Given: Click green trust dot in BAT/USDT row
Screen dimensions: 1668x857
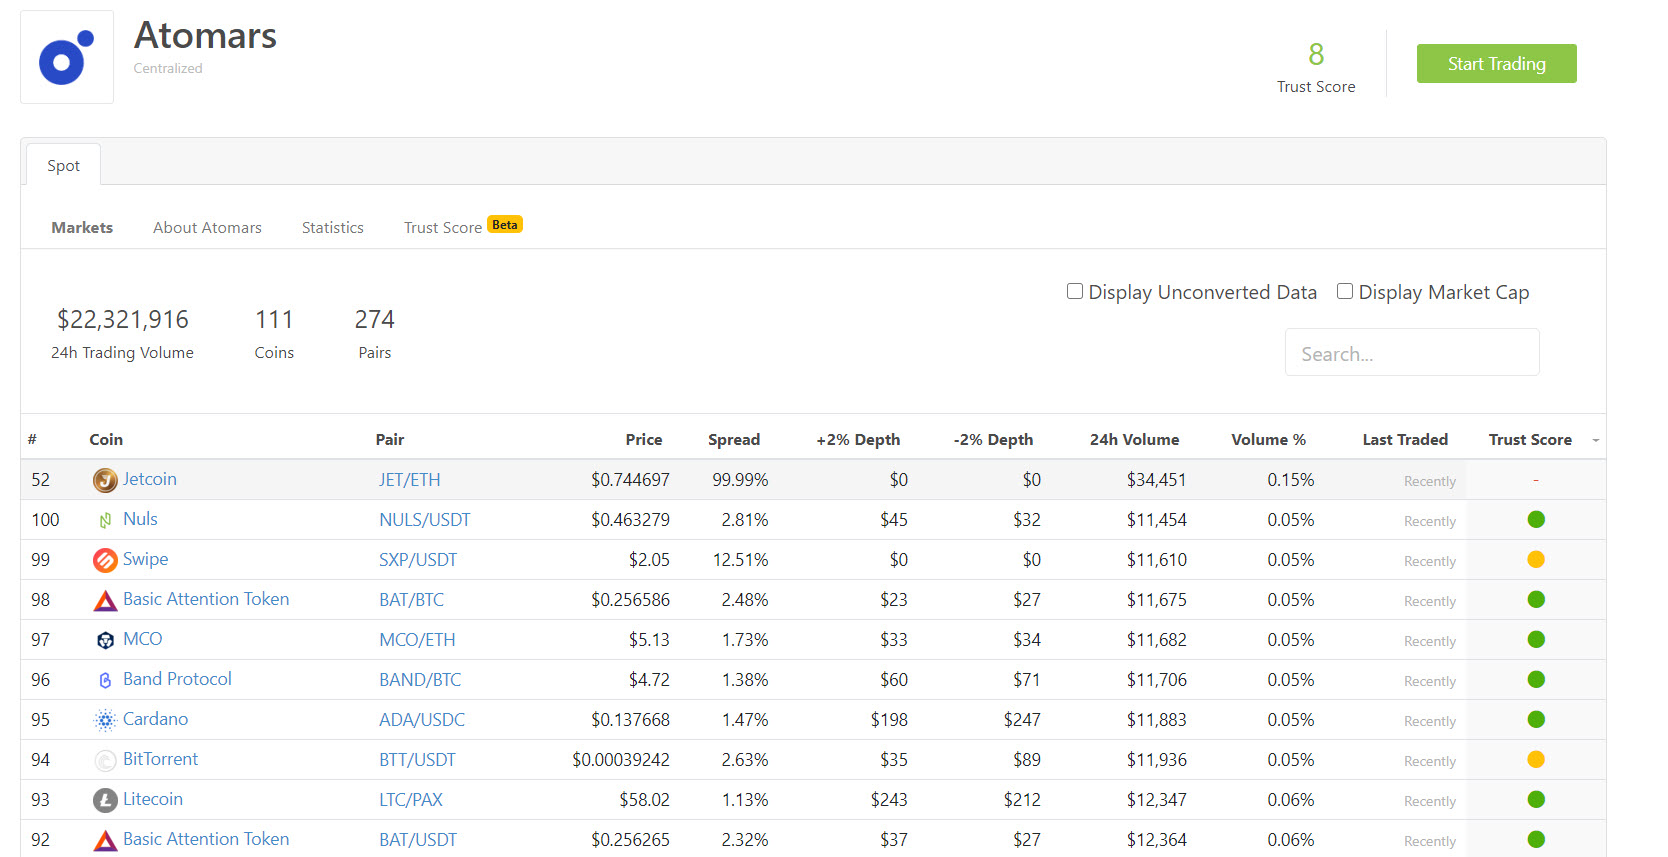Looking at the screenshot, I should [1536, 839].
